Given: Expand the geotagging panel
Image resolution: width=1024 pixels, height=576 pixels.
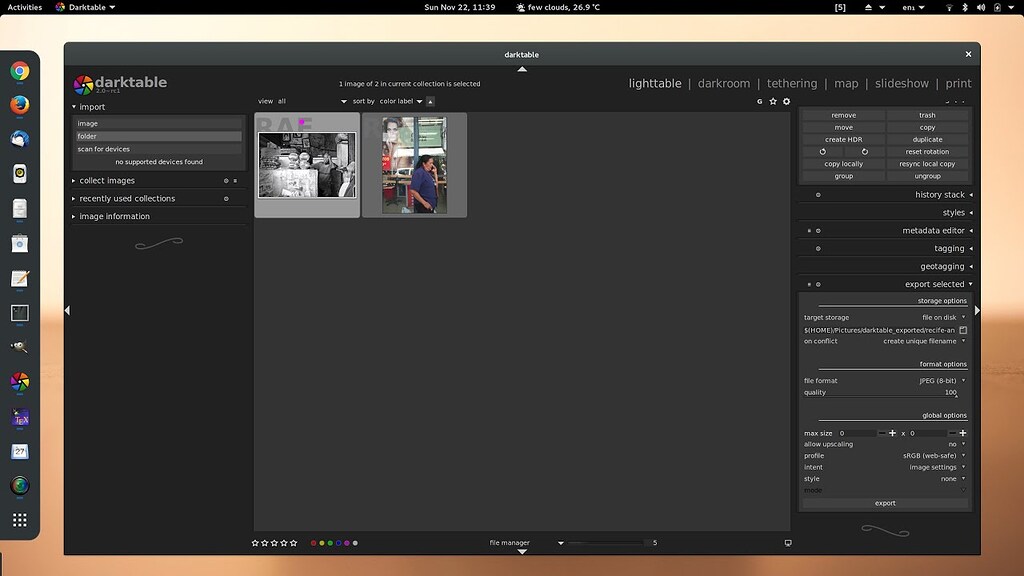Looking at the screenshot, I should point(971,266).
